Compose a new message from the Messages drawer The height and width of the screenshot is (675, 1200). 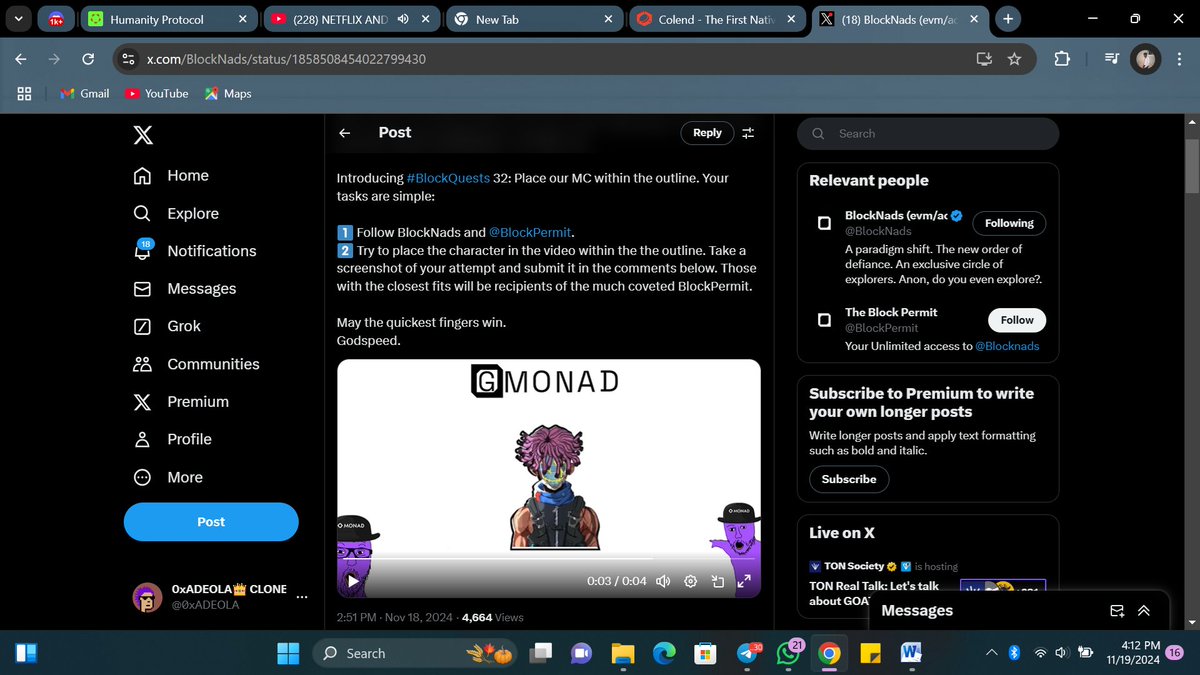click(1118, 611)
